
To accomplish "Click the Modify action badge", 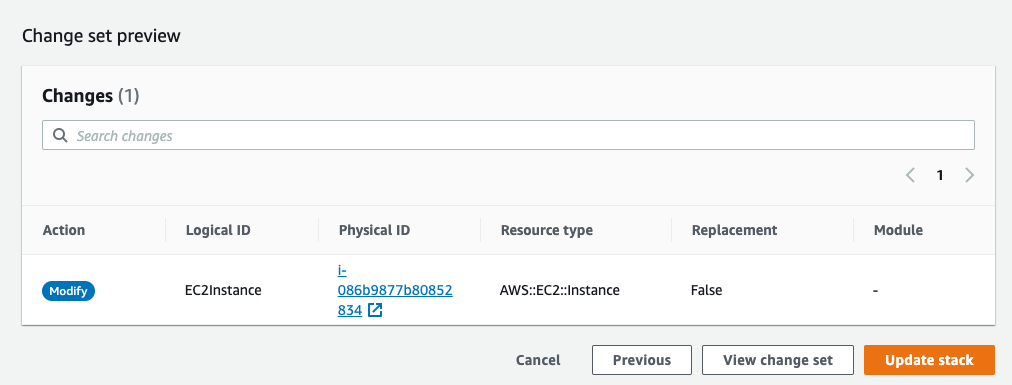I will point(68,291).
